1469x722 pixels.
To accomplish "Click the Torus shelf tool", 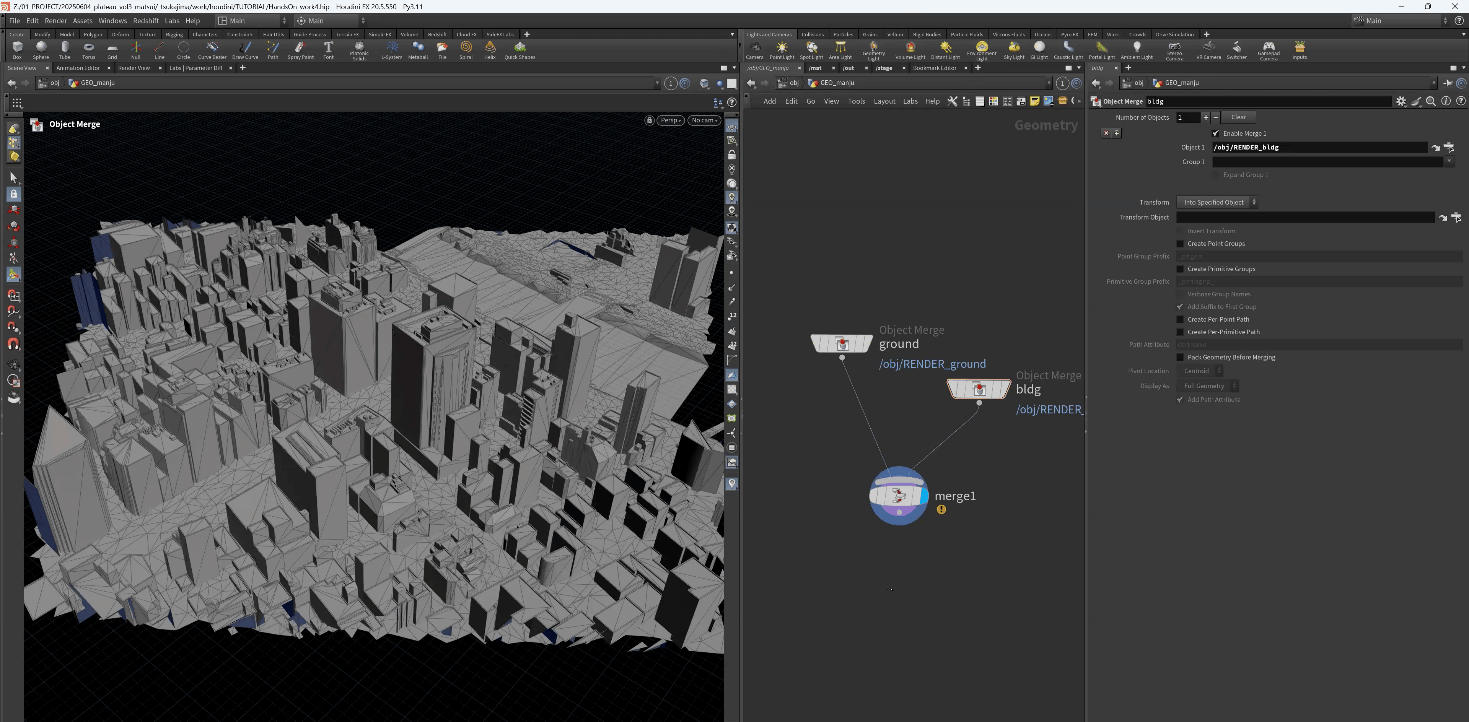I will coord(88,48).
